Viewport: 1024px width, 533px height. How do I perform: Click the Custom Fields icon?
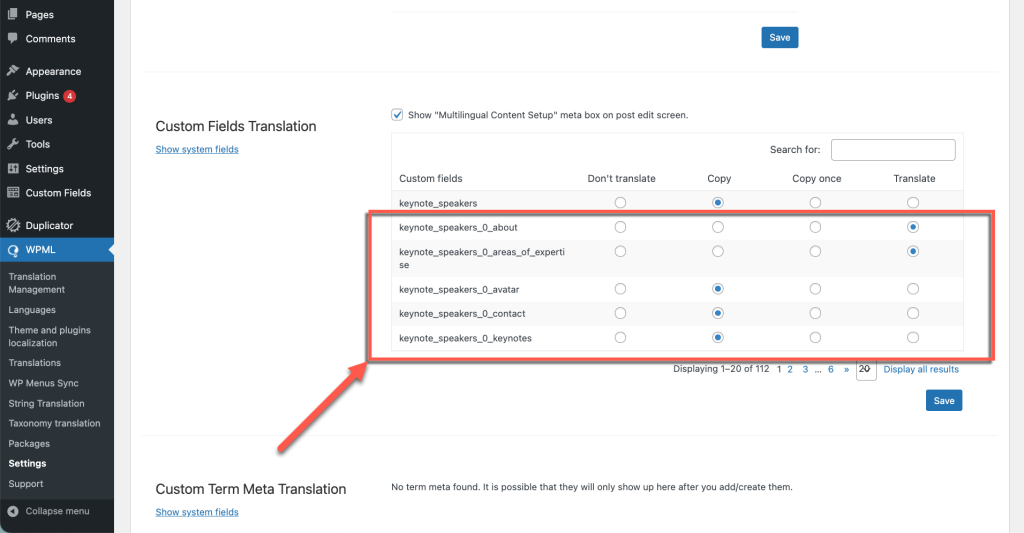12,193
